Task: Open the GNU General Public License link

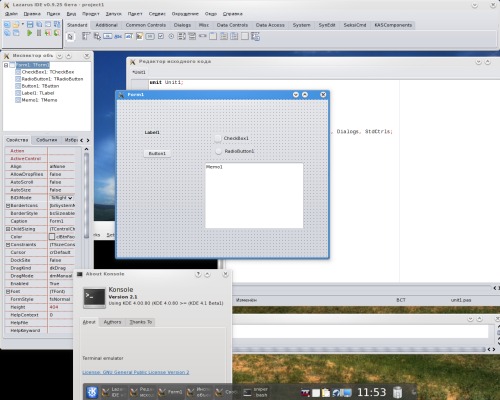Action: [136, 372]
